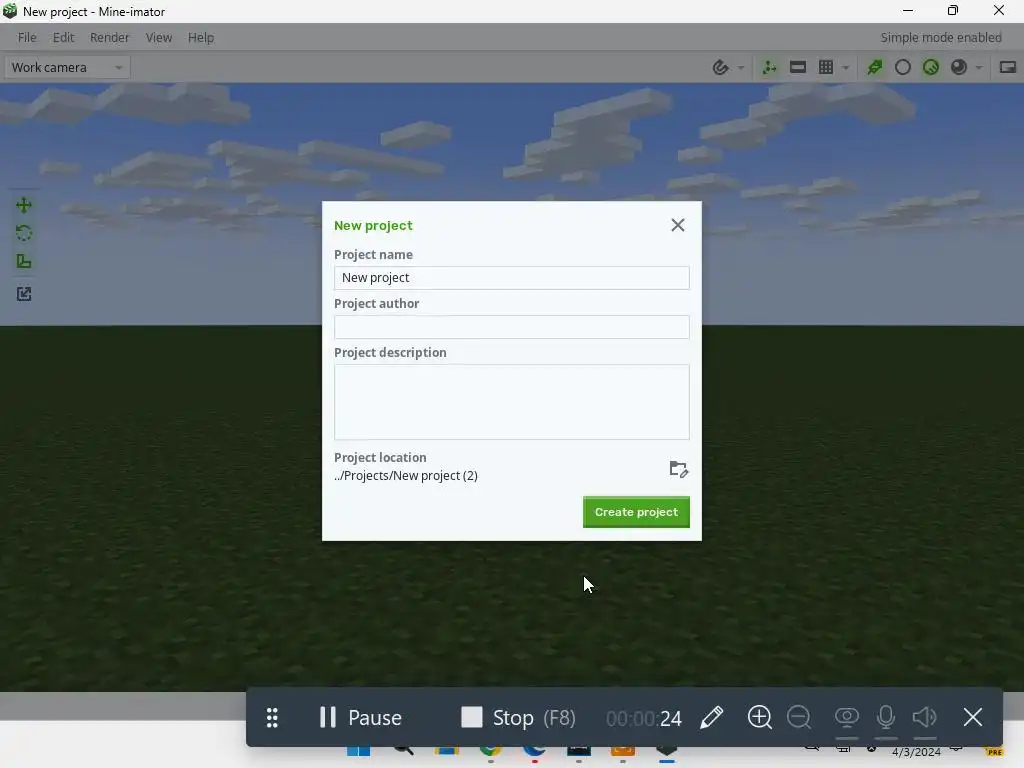This screenshot has width=1024, height=768.
Task: Toggle the empty circle shading icon
Action: click(903, 67)
